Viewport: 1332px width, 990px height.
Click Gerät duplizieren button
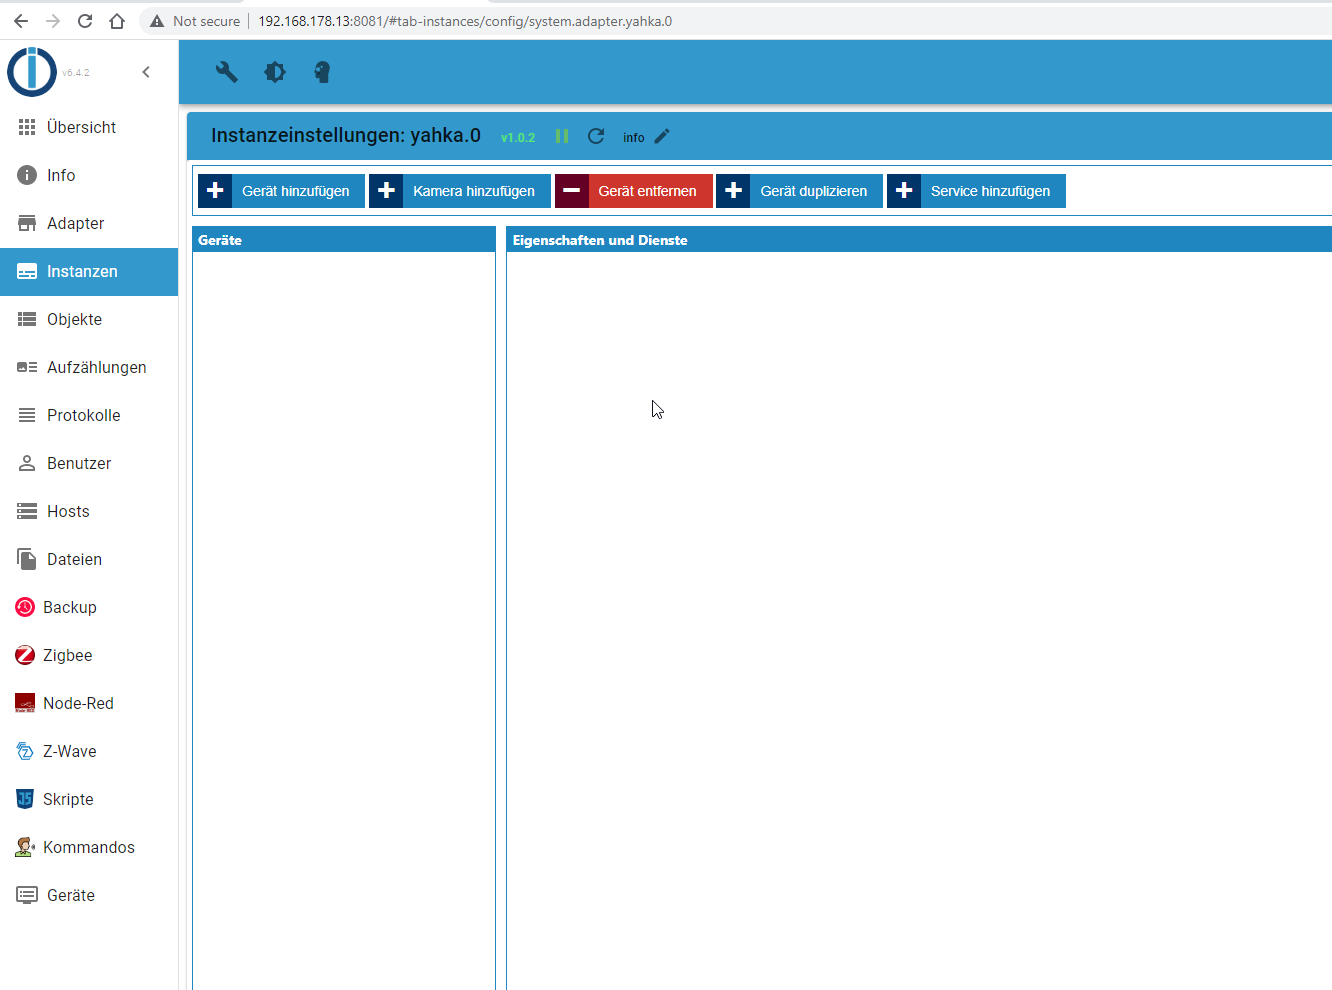coord(800,191)
